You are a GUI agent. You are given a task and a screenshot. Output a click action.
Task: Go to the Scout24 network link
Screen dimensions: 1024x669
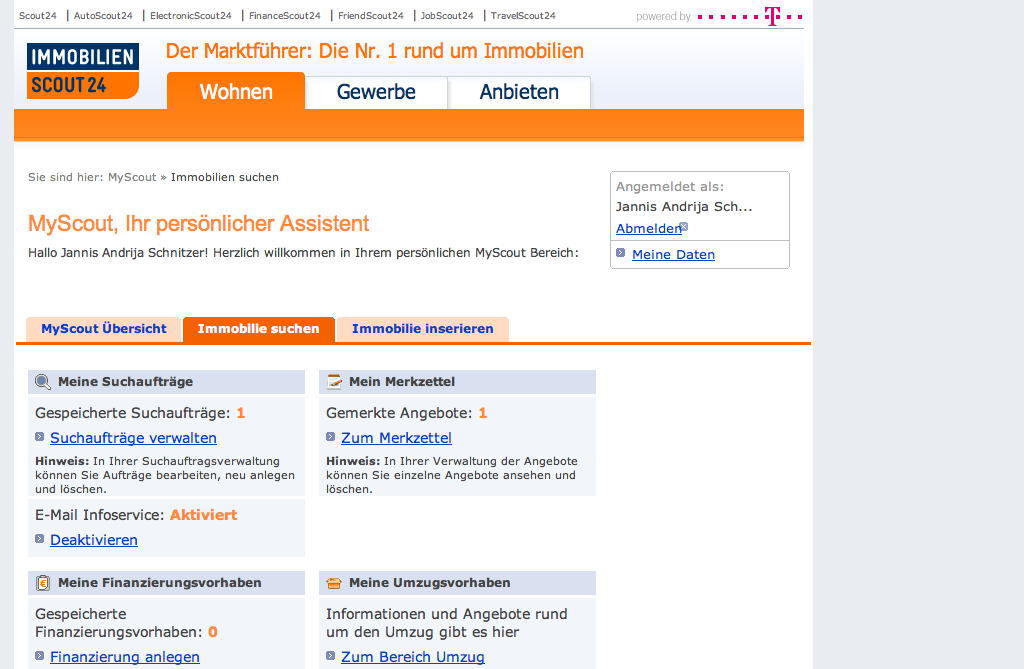point(38,16)
